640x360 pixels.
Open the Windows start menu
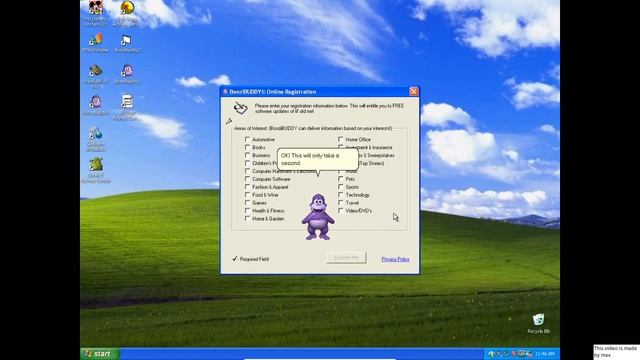click(x=100, y=354)
